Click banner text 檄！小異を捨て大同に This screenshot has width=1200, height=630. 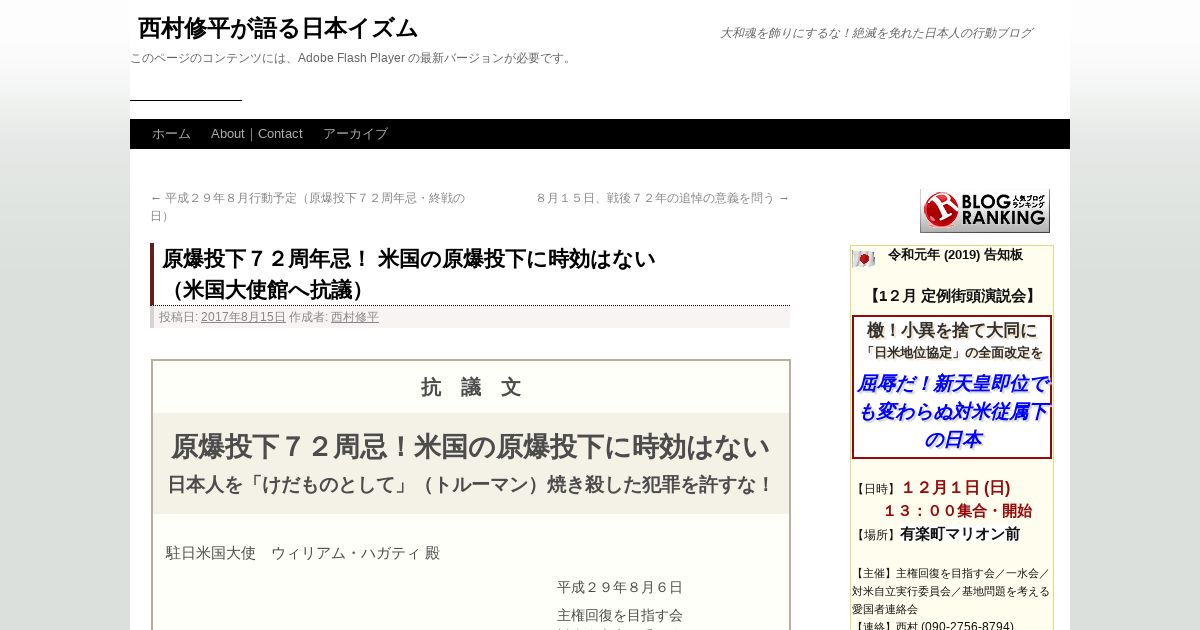coord(952,330)
